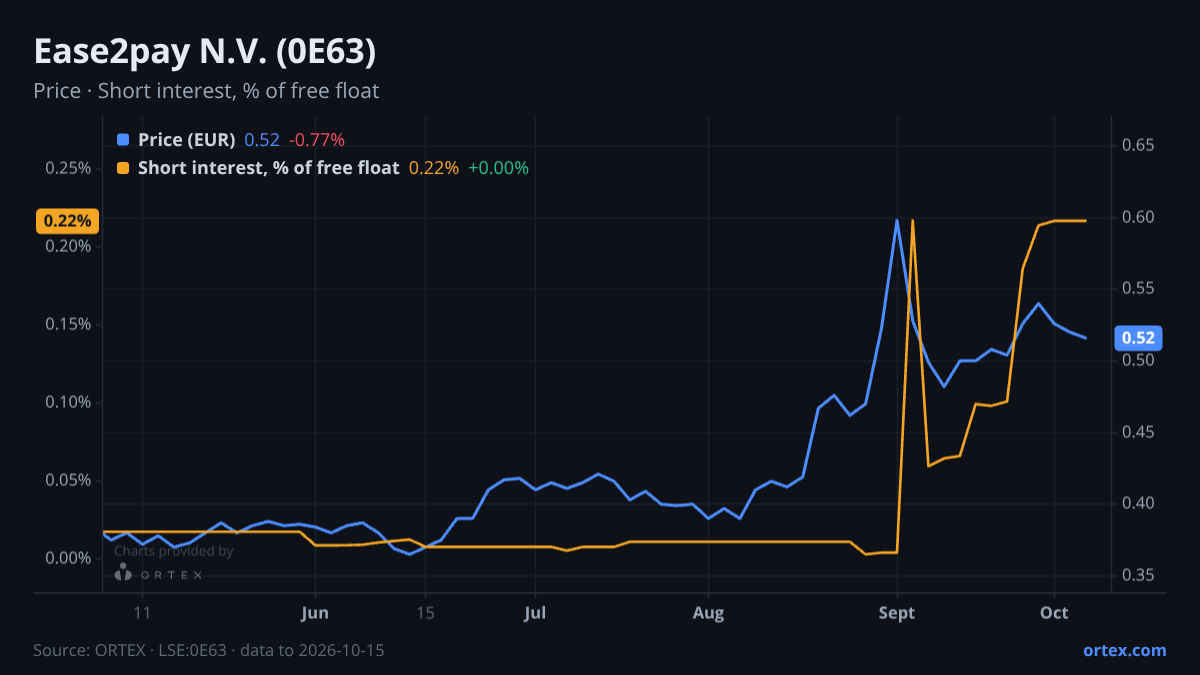
Task: Click the -0.77% price change value
Action: [x=317, y=140]
